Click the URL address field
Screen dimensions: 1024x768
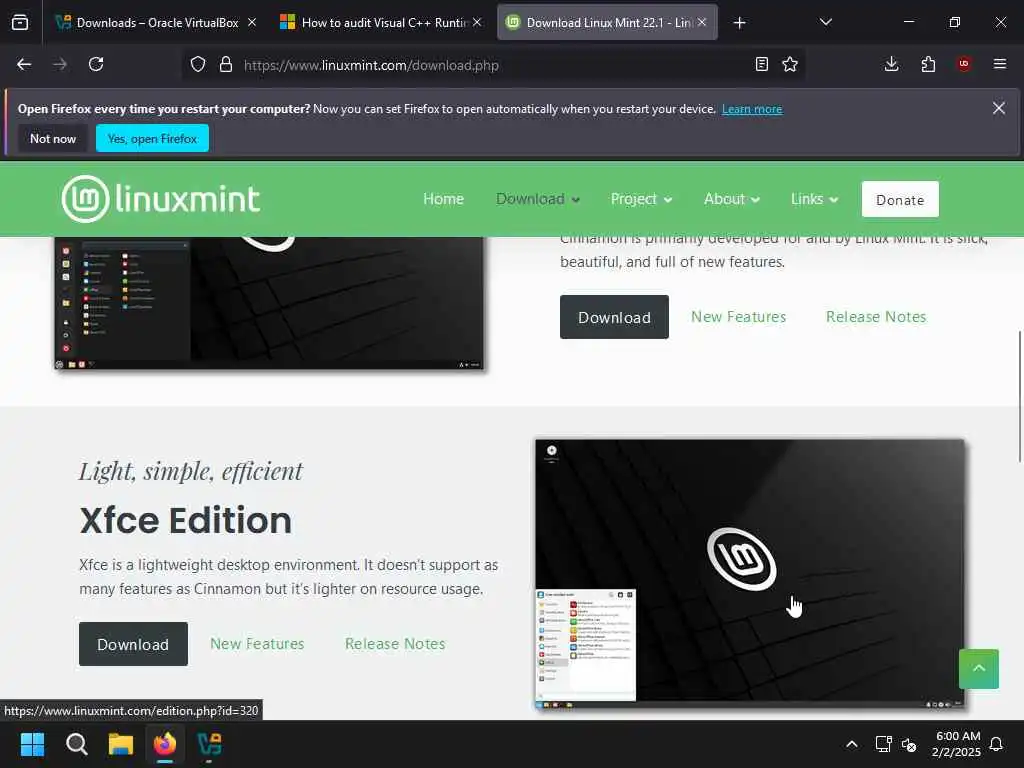[x=493, y=65]
